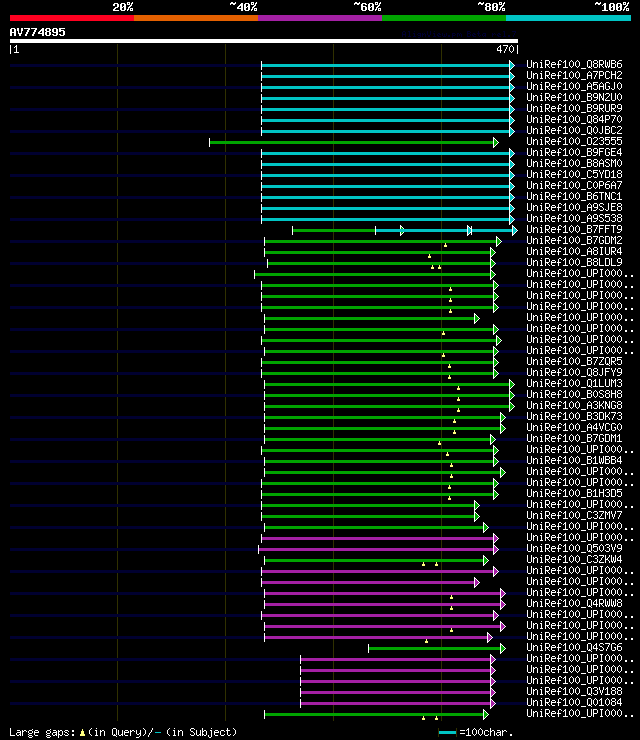Screen dimensions: 640x740
Task: Click the 'Large gaps:' legend text
Action: pyautogui.click(x=42, y=732)
